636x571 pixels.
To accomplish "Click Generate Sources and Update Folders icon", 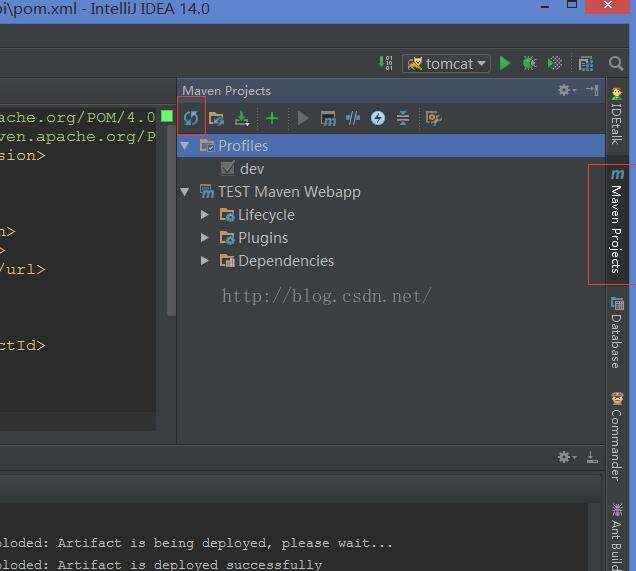I will click(216, 118).
